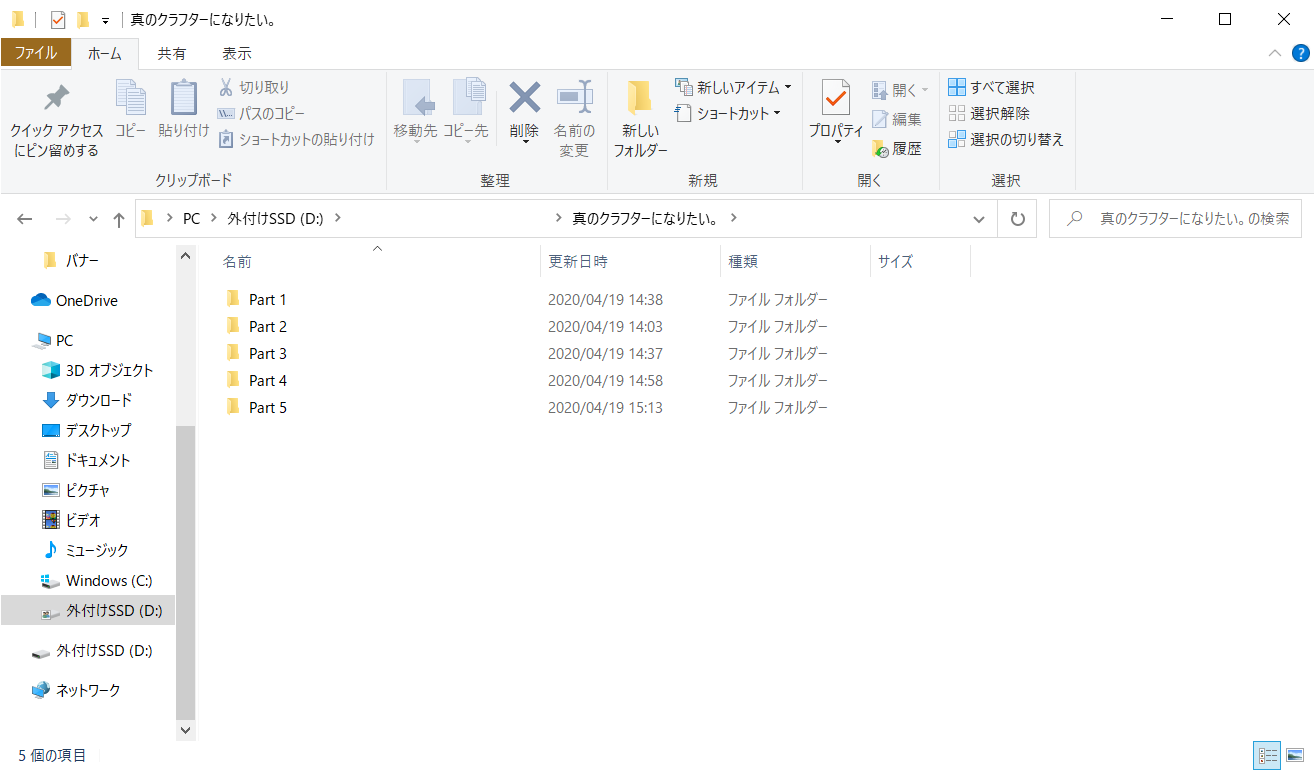Image resolution: width=1315 pixels, height=771 pixels.
Task: Click the New Folder icon
Action: pyautogui.click(x=640, y=99)
